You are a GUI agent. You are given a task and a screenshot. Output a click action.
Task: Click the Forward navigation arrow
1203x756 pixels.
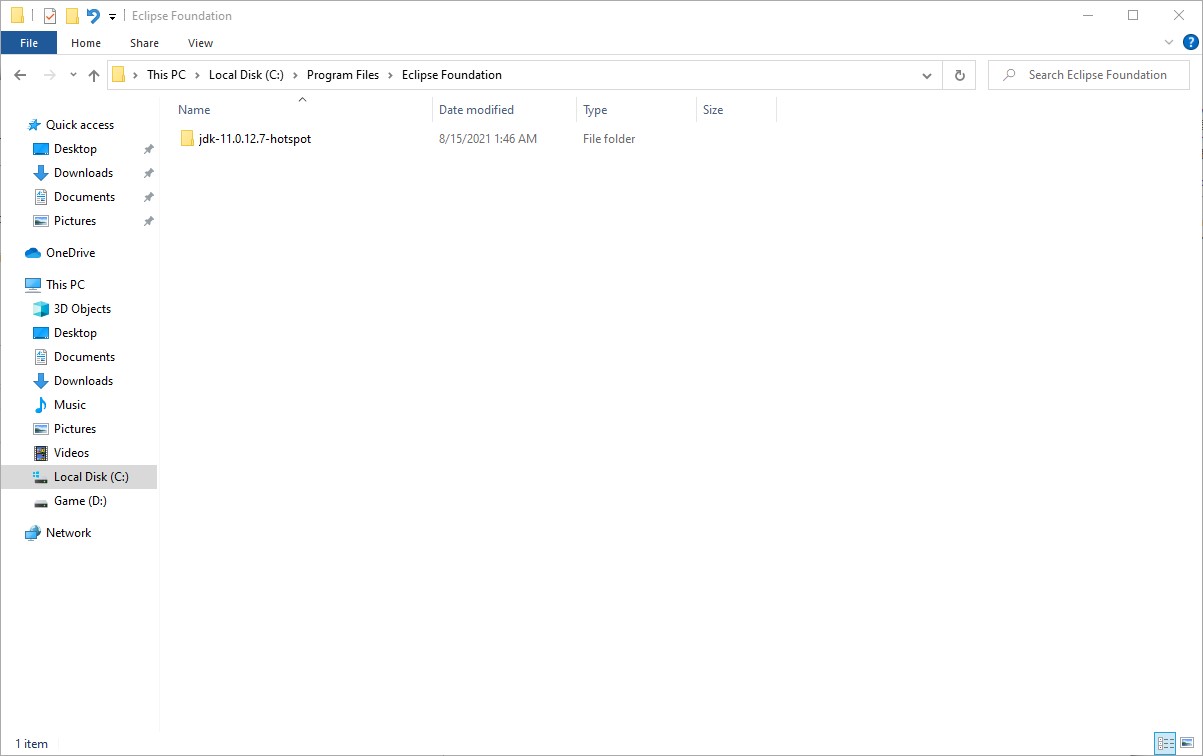point(49,75)
